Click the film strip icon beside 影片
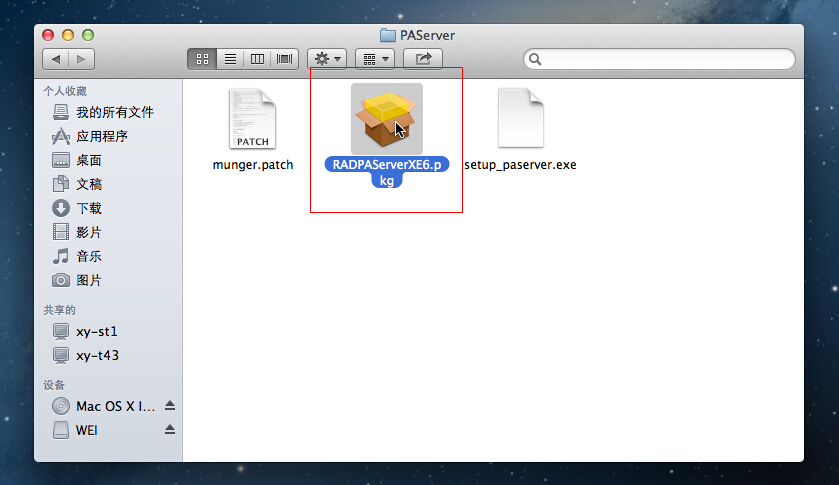 pyautogui.click(x=60, y=232)
